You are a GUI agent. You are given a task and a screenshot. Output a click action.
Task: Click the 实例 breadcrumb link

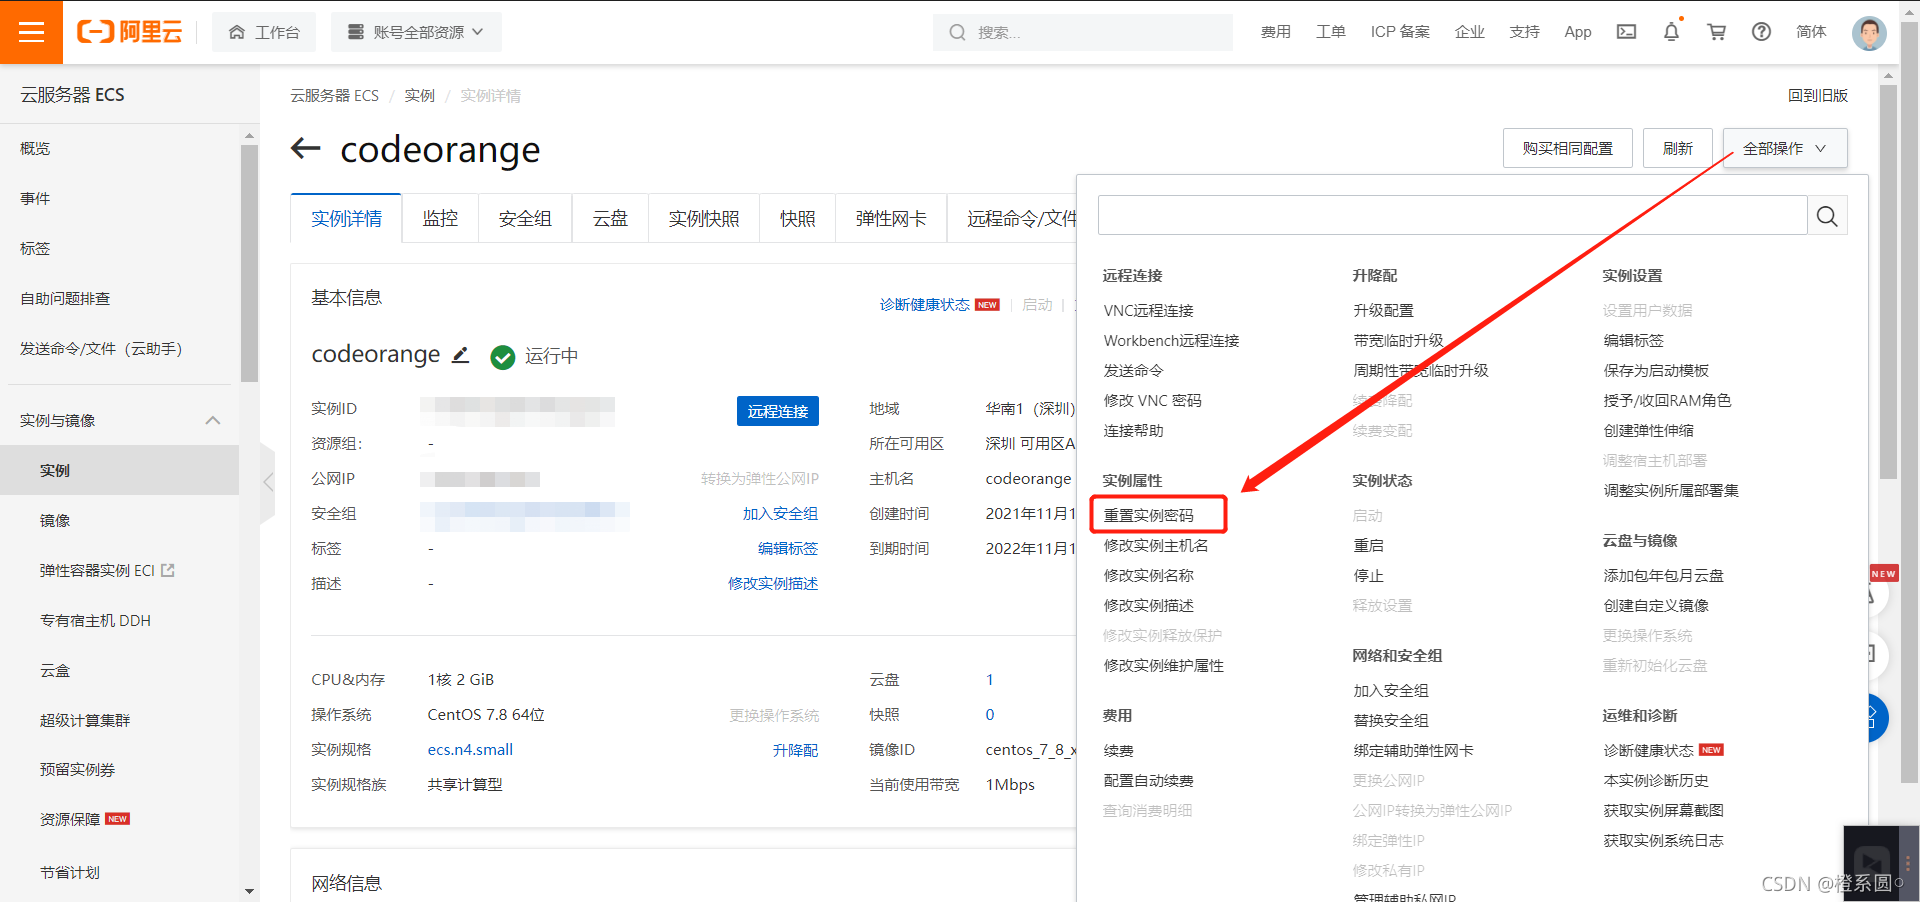(419, 96)
